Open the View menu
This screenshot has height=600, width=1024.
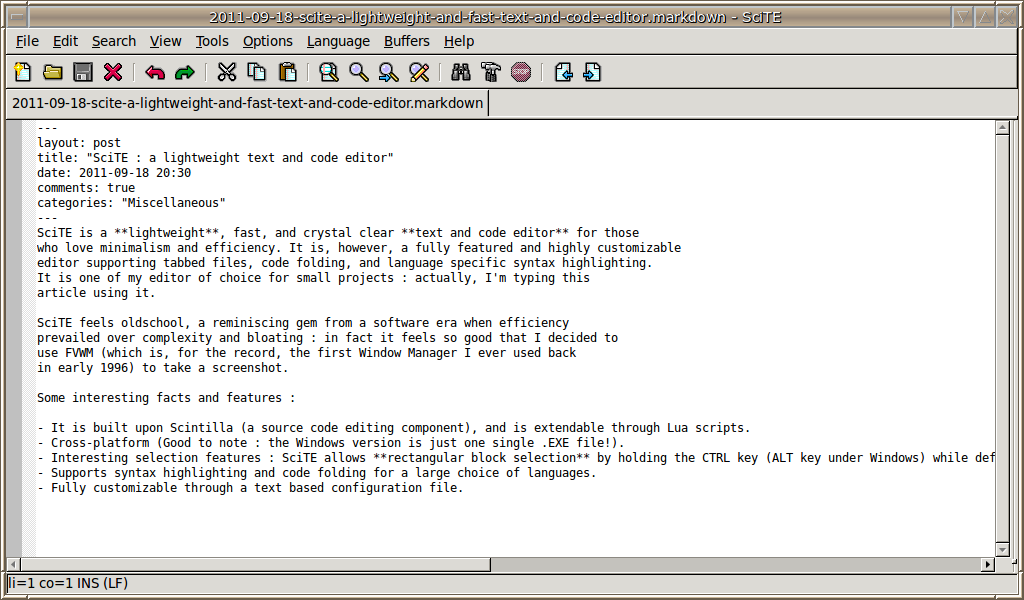[x=165, y=41]
